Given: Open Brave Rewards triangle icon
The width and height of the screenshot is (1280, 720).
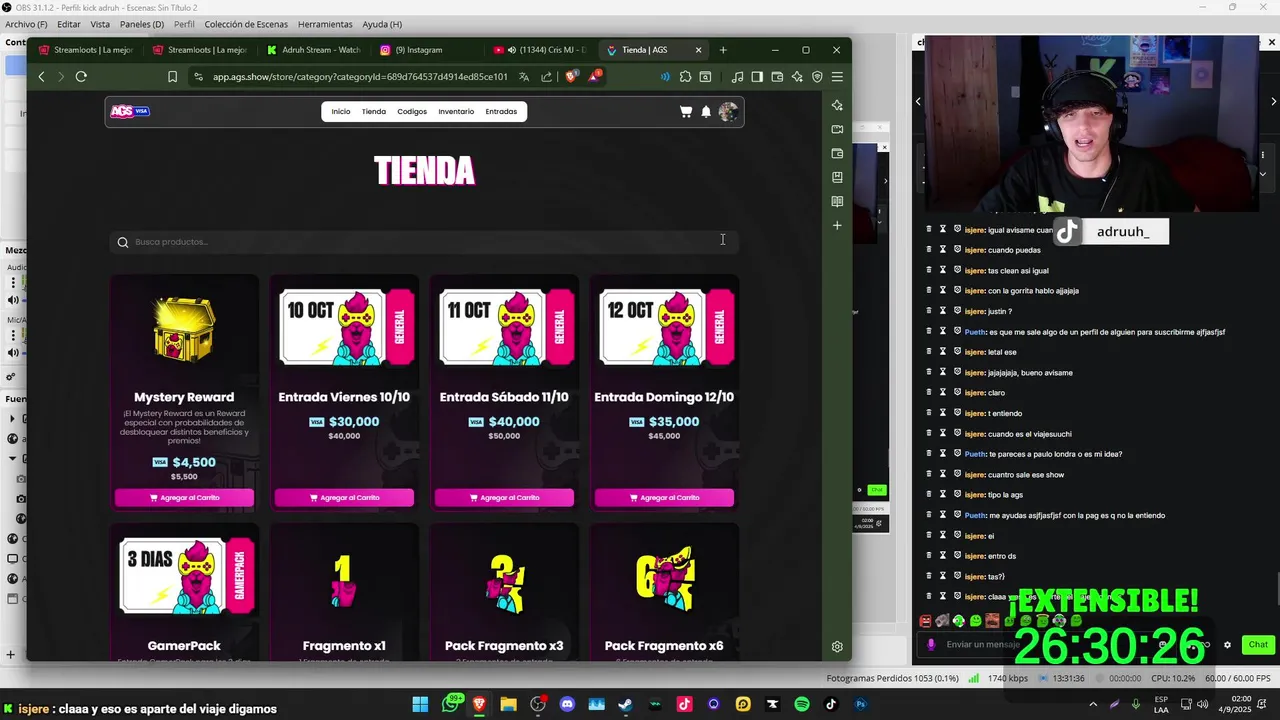Looking at the screenshot, I should 595,76.
